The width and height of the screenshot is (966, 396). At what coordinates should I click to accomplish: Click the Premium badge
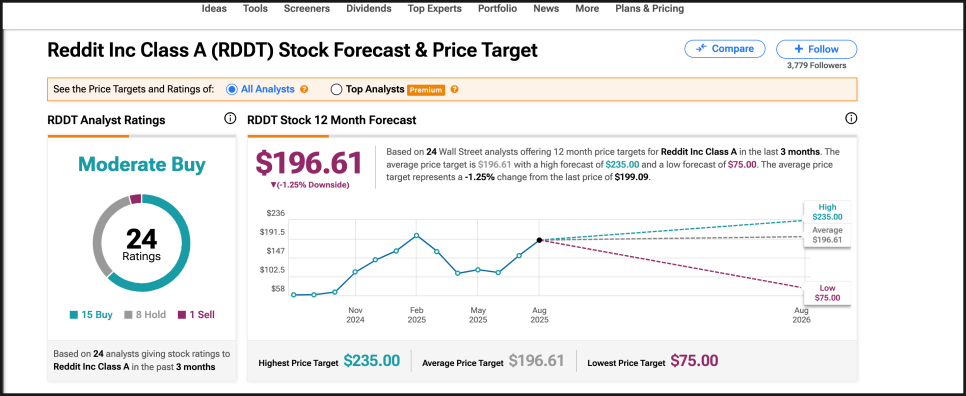426,90
